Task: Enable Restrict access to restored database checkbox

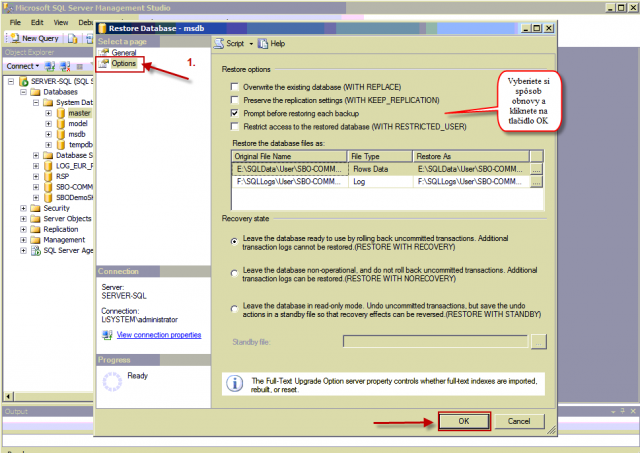Action: tap(235, 127)
